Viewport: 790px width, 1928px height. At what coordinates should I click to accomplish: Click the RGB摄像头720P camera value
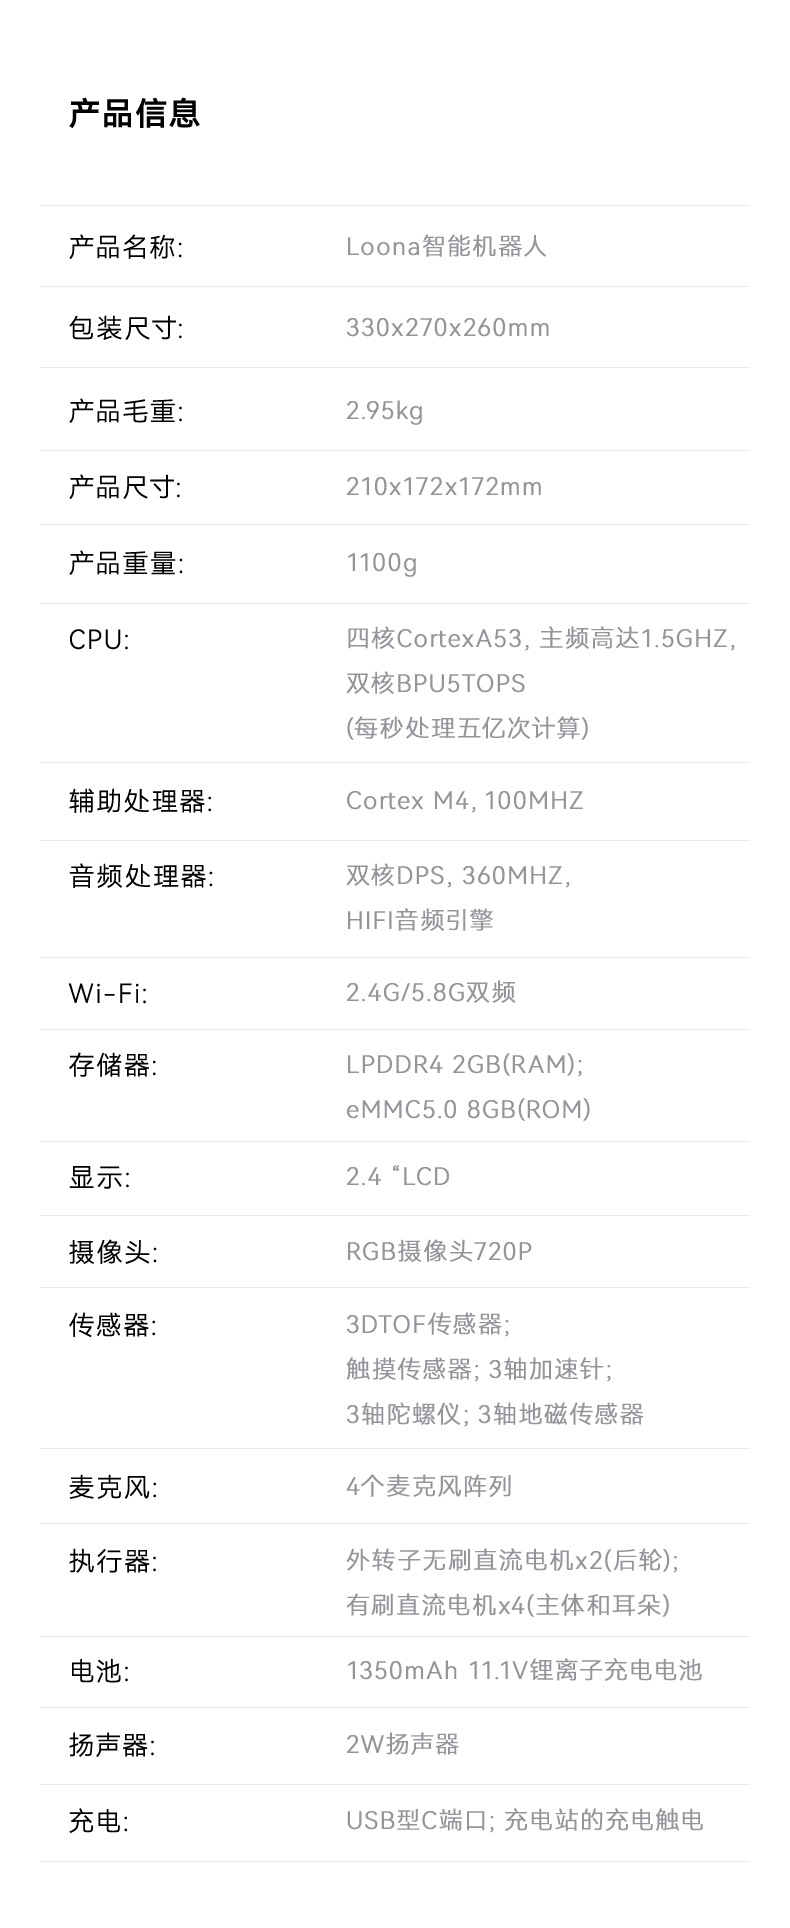click(x=439, y=1251)
